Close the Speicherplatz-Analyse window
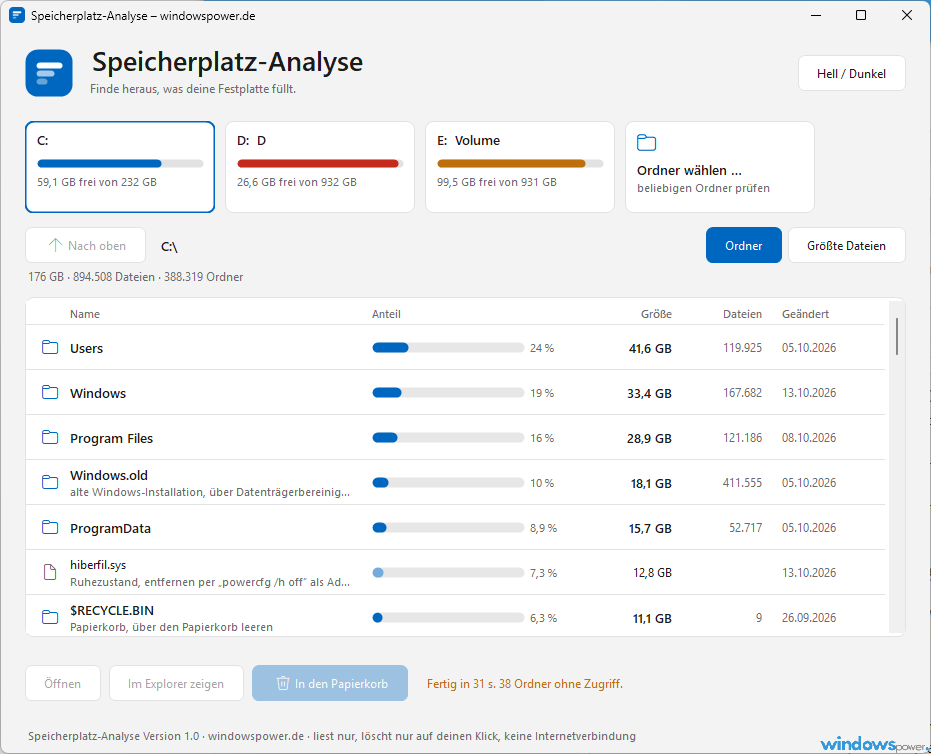Viewport: 931px width, 754px height. (x=907, y=15)
